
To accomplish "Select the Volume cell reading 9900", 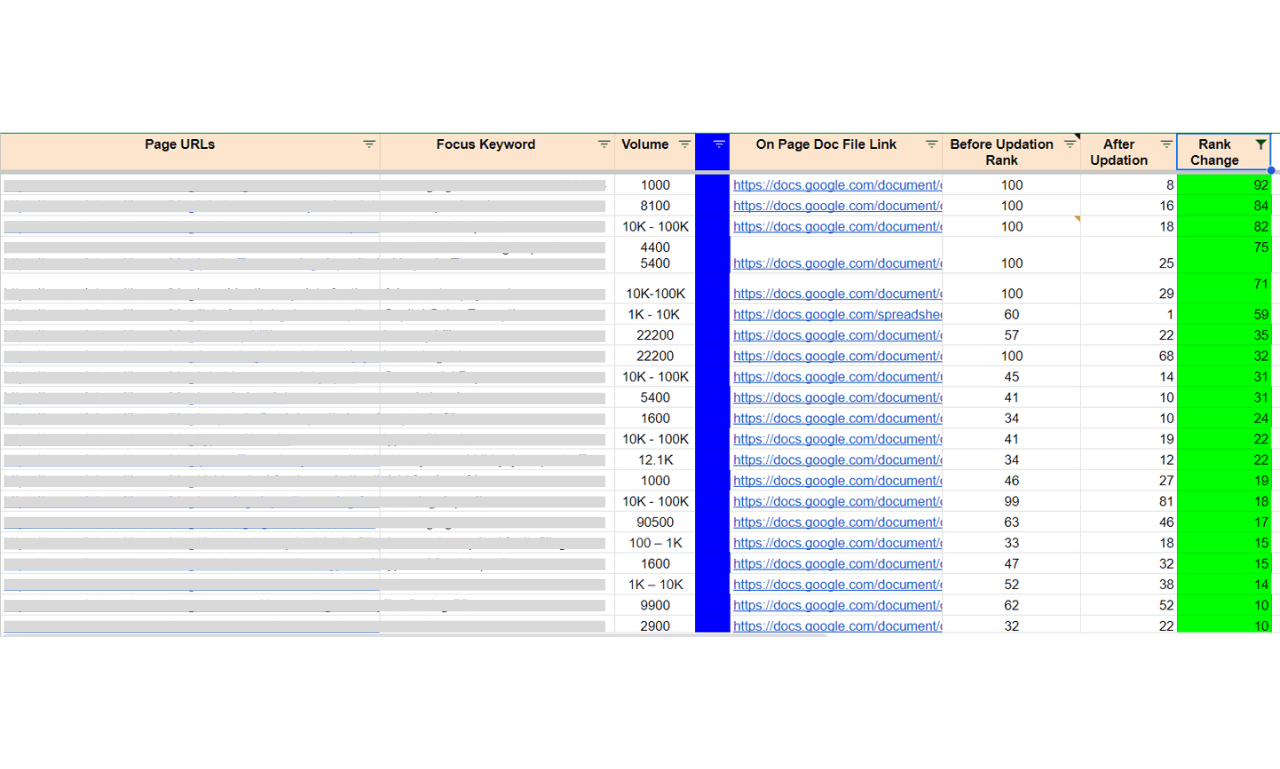I will coord(655,605).
